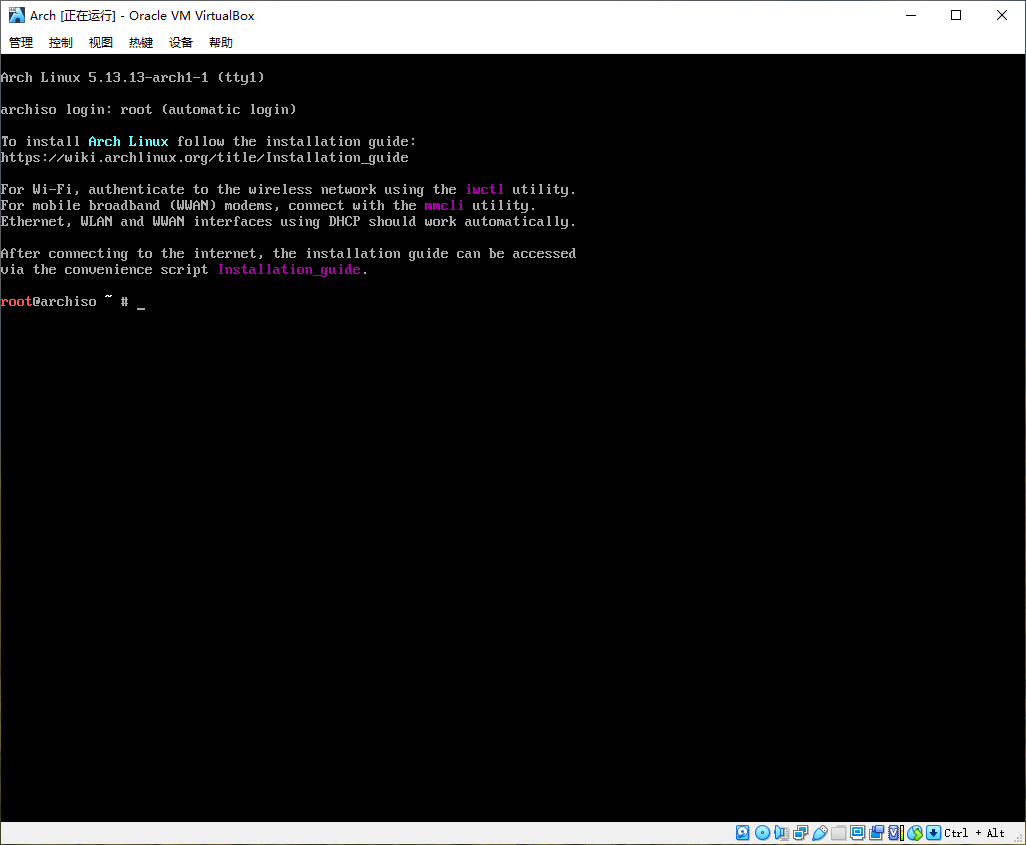1026x845 pixels.
Task: Click the audio output status icon
Action: pyautogui.click(x=780, y=832)
